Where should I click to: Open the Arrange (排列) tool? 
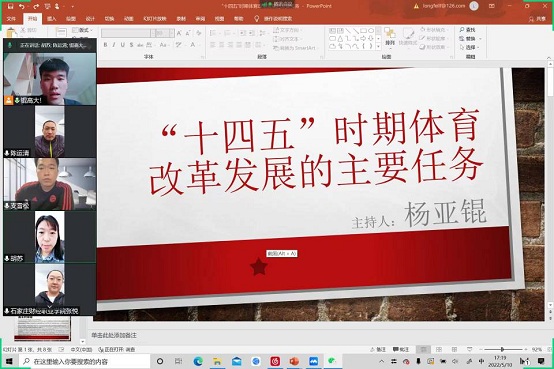[390, 37]
